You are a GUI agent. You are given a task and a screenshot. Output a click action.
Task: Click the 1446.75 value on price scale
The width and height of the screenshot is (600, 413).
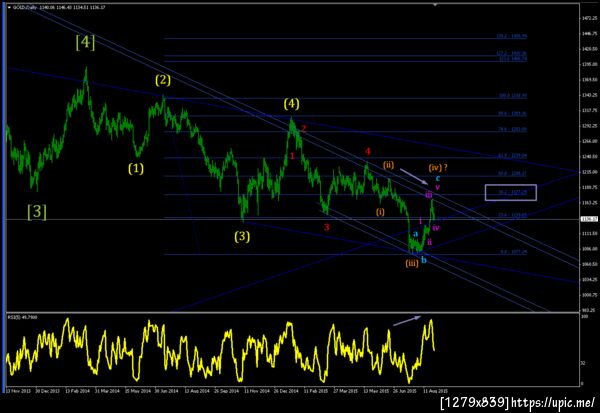[590, 34]
